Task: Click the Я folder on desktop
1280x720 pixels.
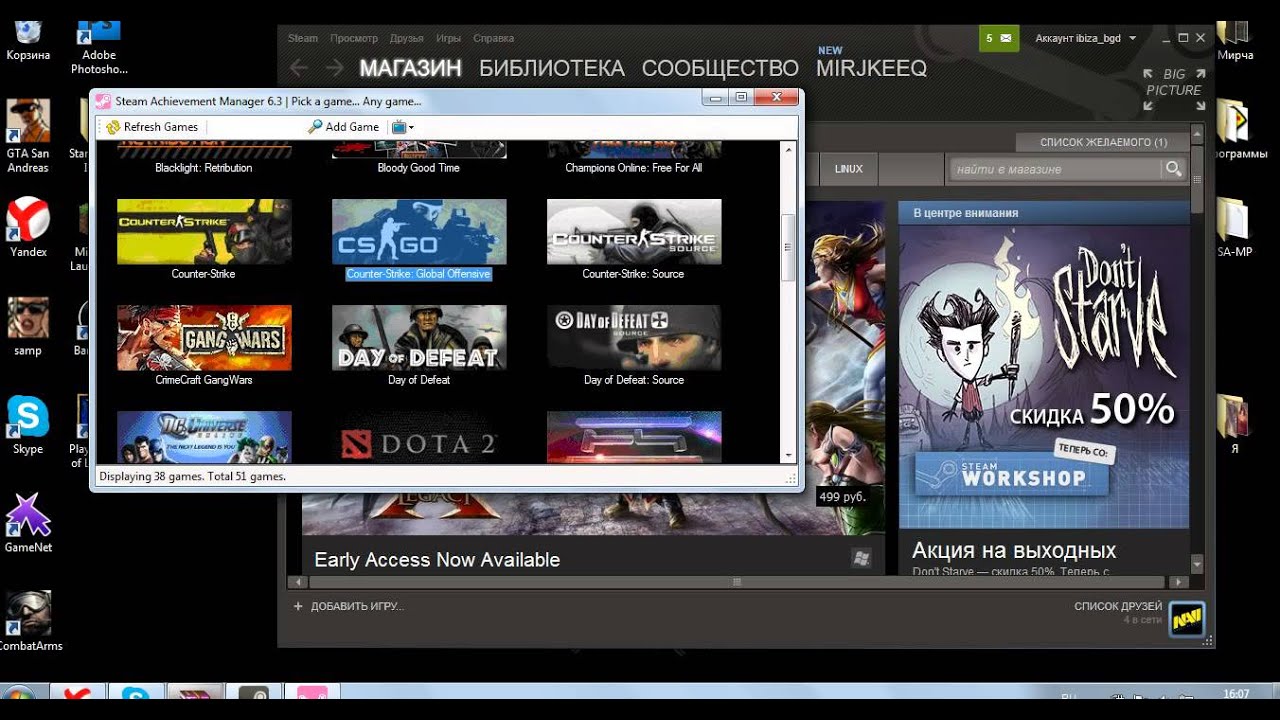Action: pyautogui.click(x=1235, y=425)
